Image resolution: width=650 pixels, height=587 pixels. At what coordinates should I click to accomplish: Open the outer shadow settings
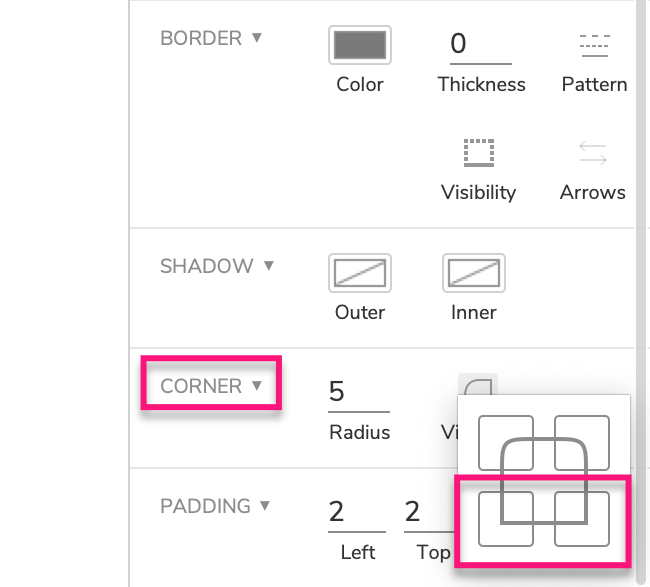pyautogui.click(x=360, y=272)
